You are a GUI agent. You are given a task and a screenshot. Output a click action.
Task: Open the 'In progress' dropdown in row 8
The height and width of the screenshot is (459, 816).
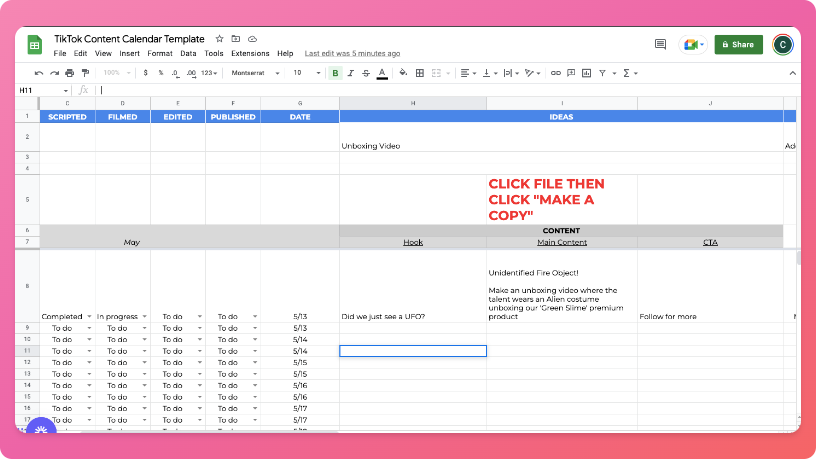point(144,316)
